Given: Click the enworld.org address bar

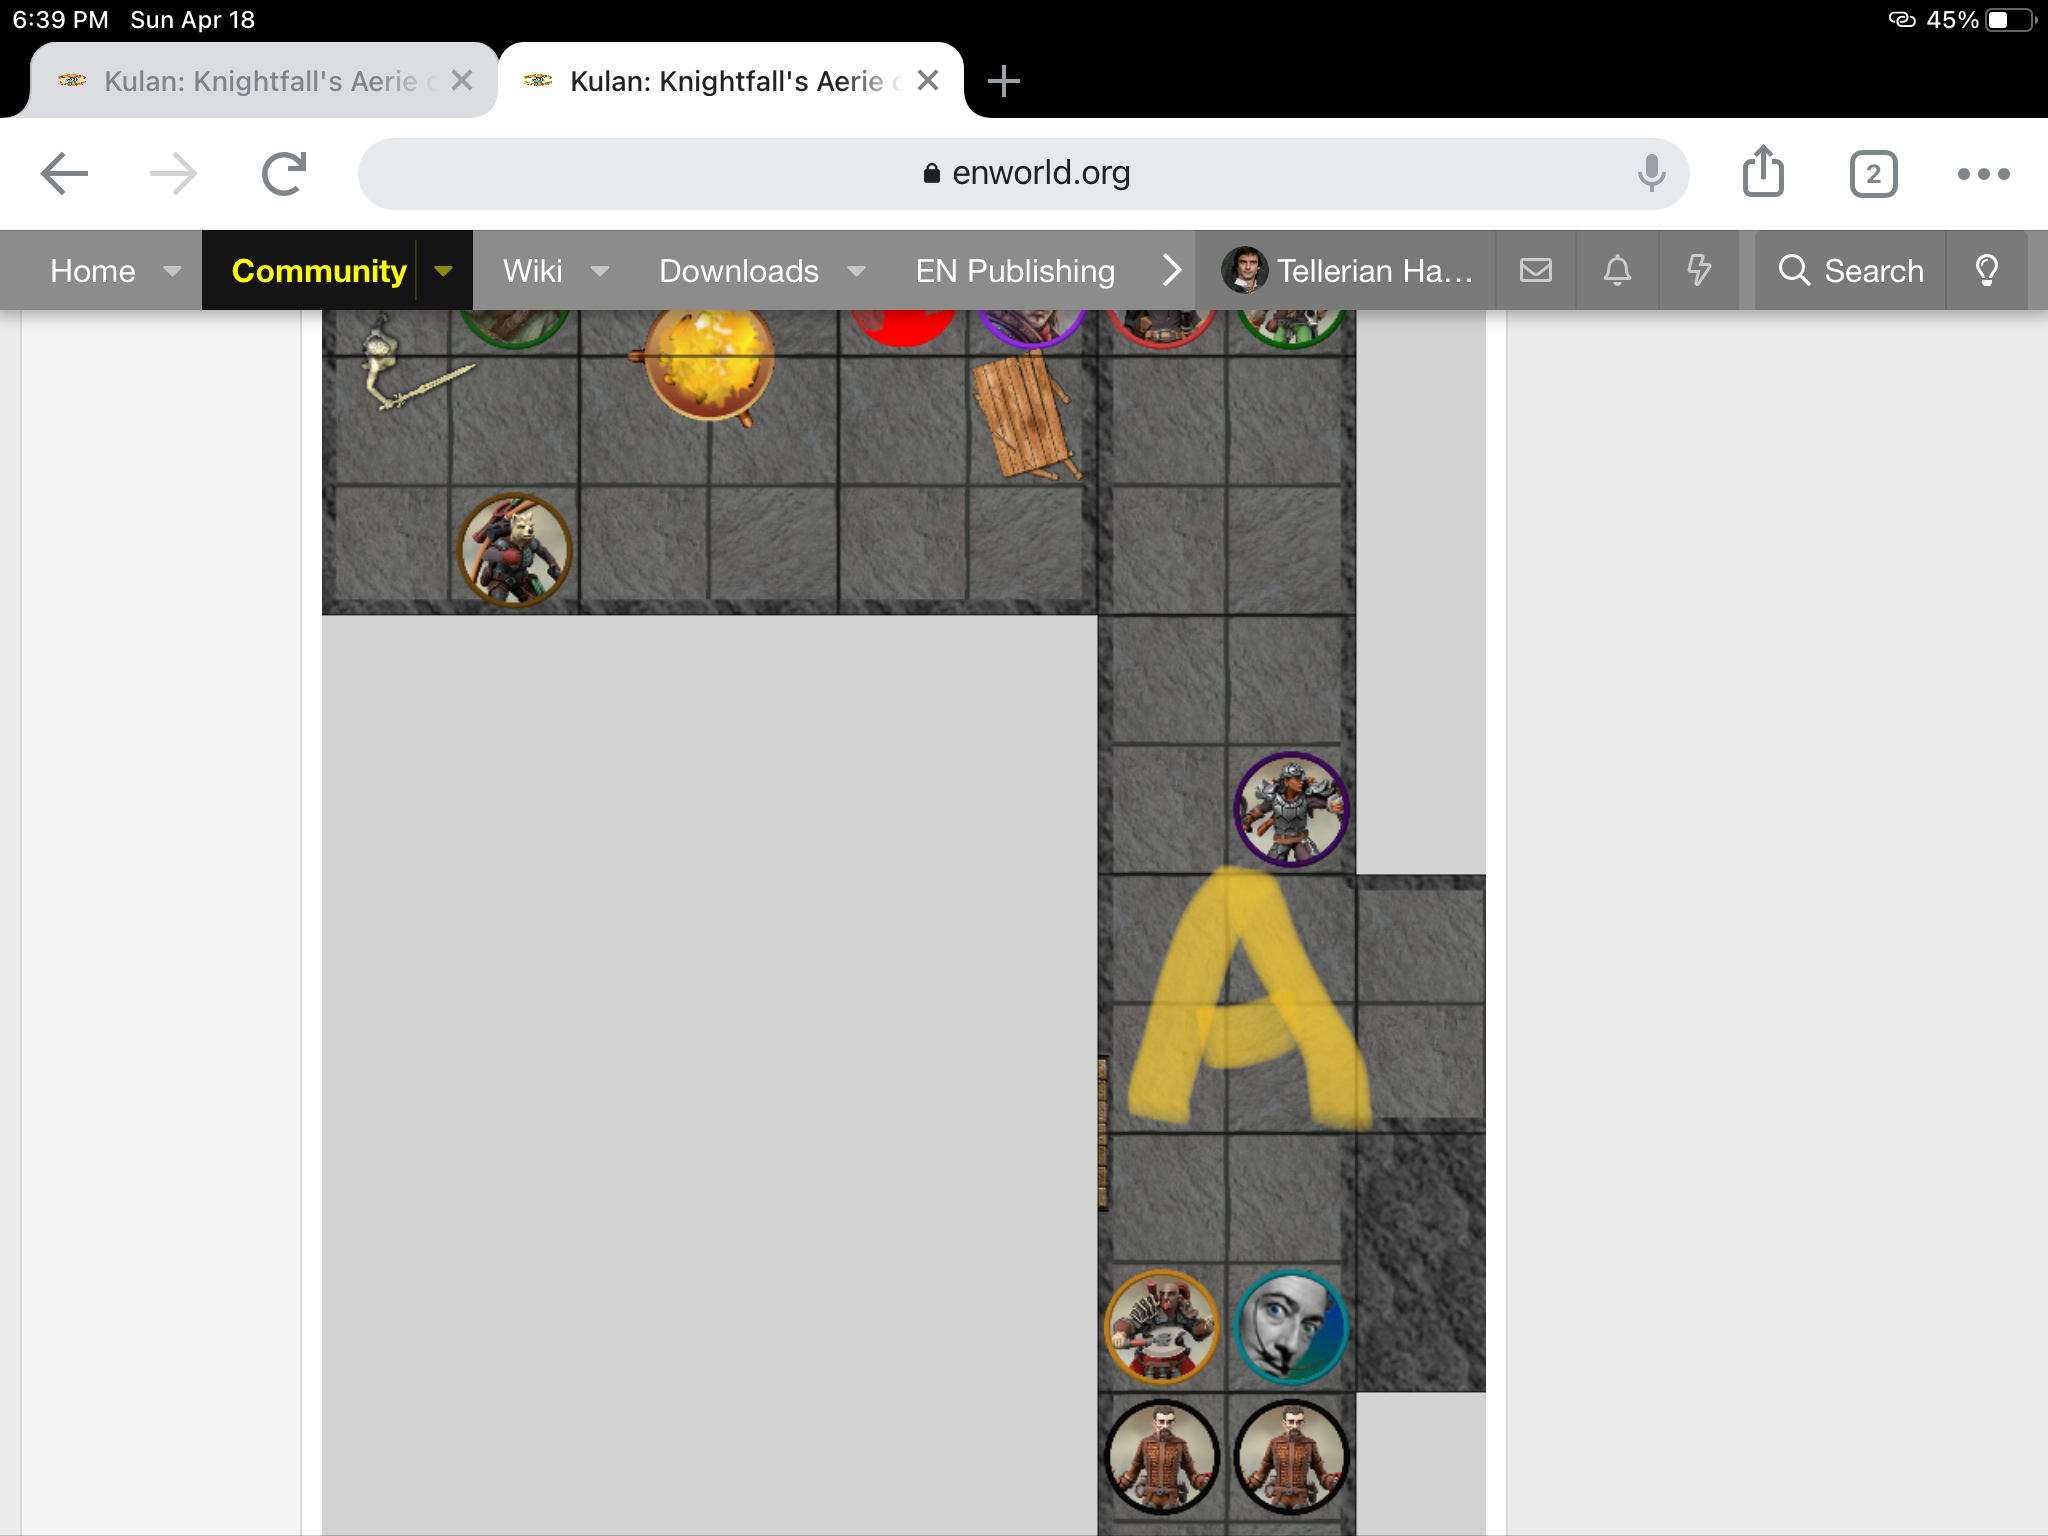Looking at the screenshot, I should pyautogui.click(x=1023, y=174).
